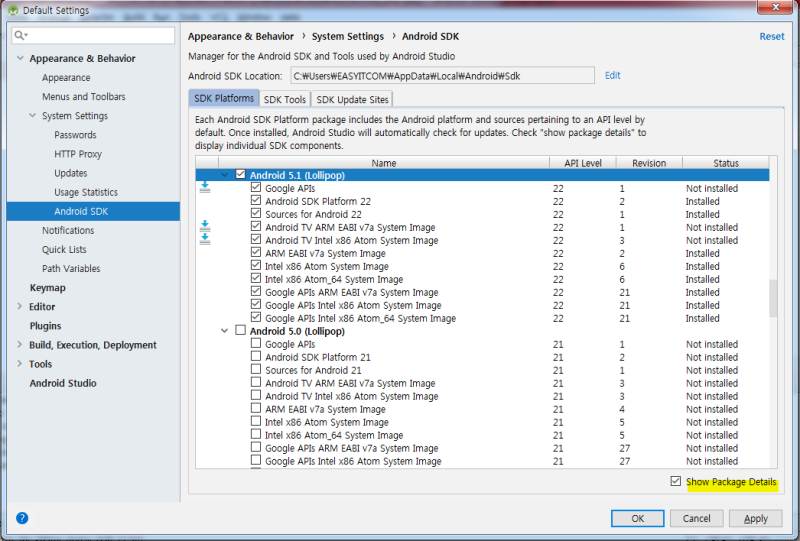The width and height of the screenshot is (800, 541).
Task: Click download icon beside Android TV Intel x86 22
Action: tap(205, 239)
